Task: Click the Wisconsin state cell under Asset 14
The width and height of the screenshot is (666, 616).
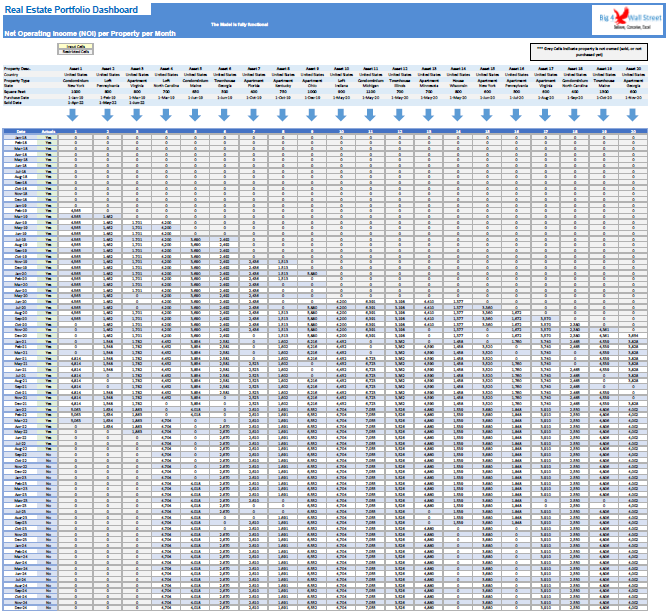Action: tap(458, 85)
